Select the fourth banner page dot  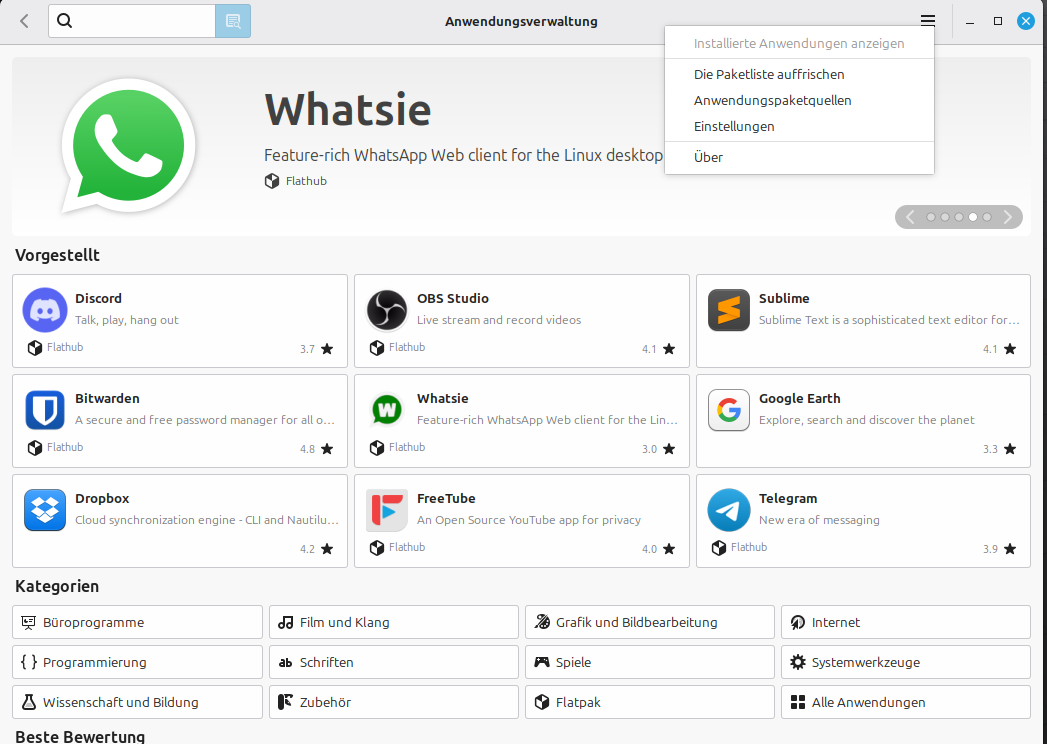[x=973, y=217]
